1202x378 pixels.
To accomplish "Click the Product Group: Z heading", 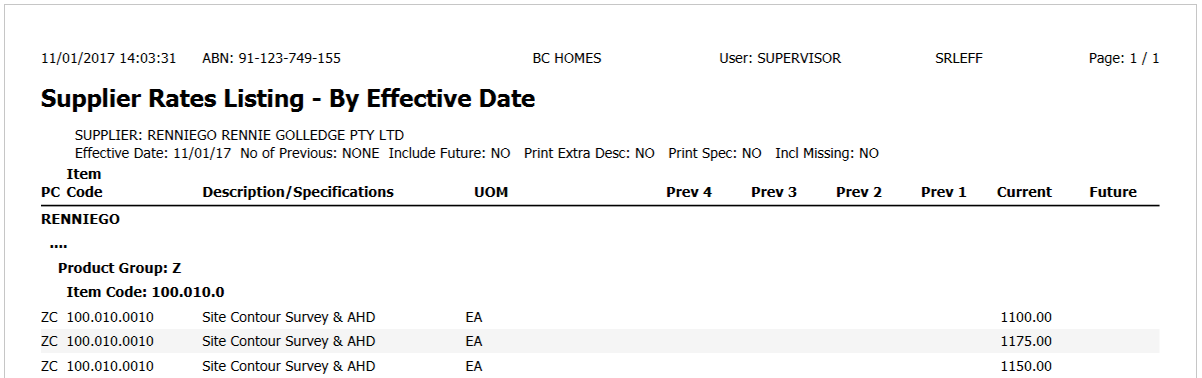I will click(119, 268).
